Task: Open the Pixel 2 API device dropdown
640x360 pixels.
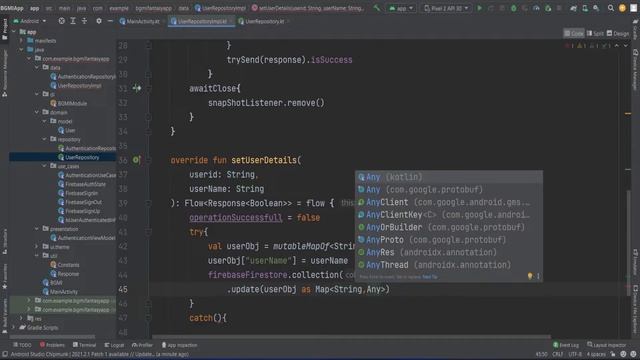Action: pyautogui.click(x=446, y=8)
